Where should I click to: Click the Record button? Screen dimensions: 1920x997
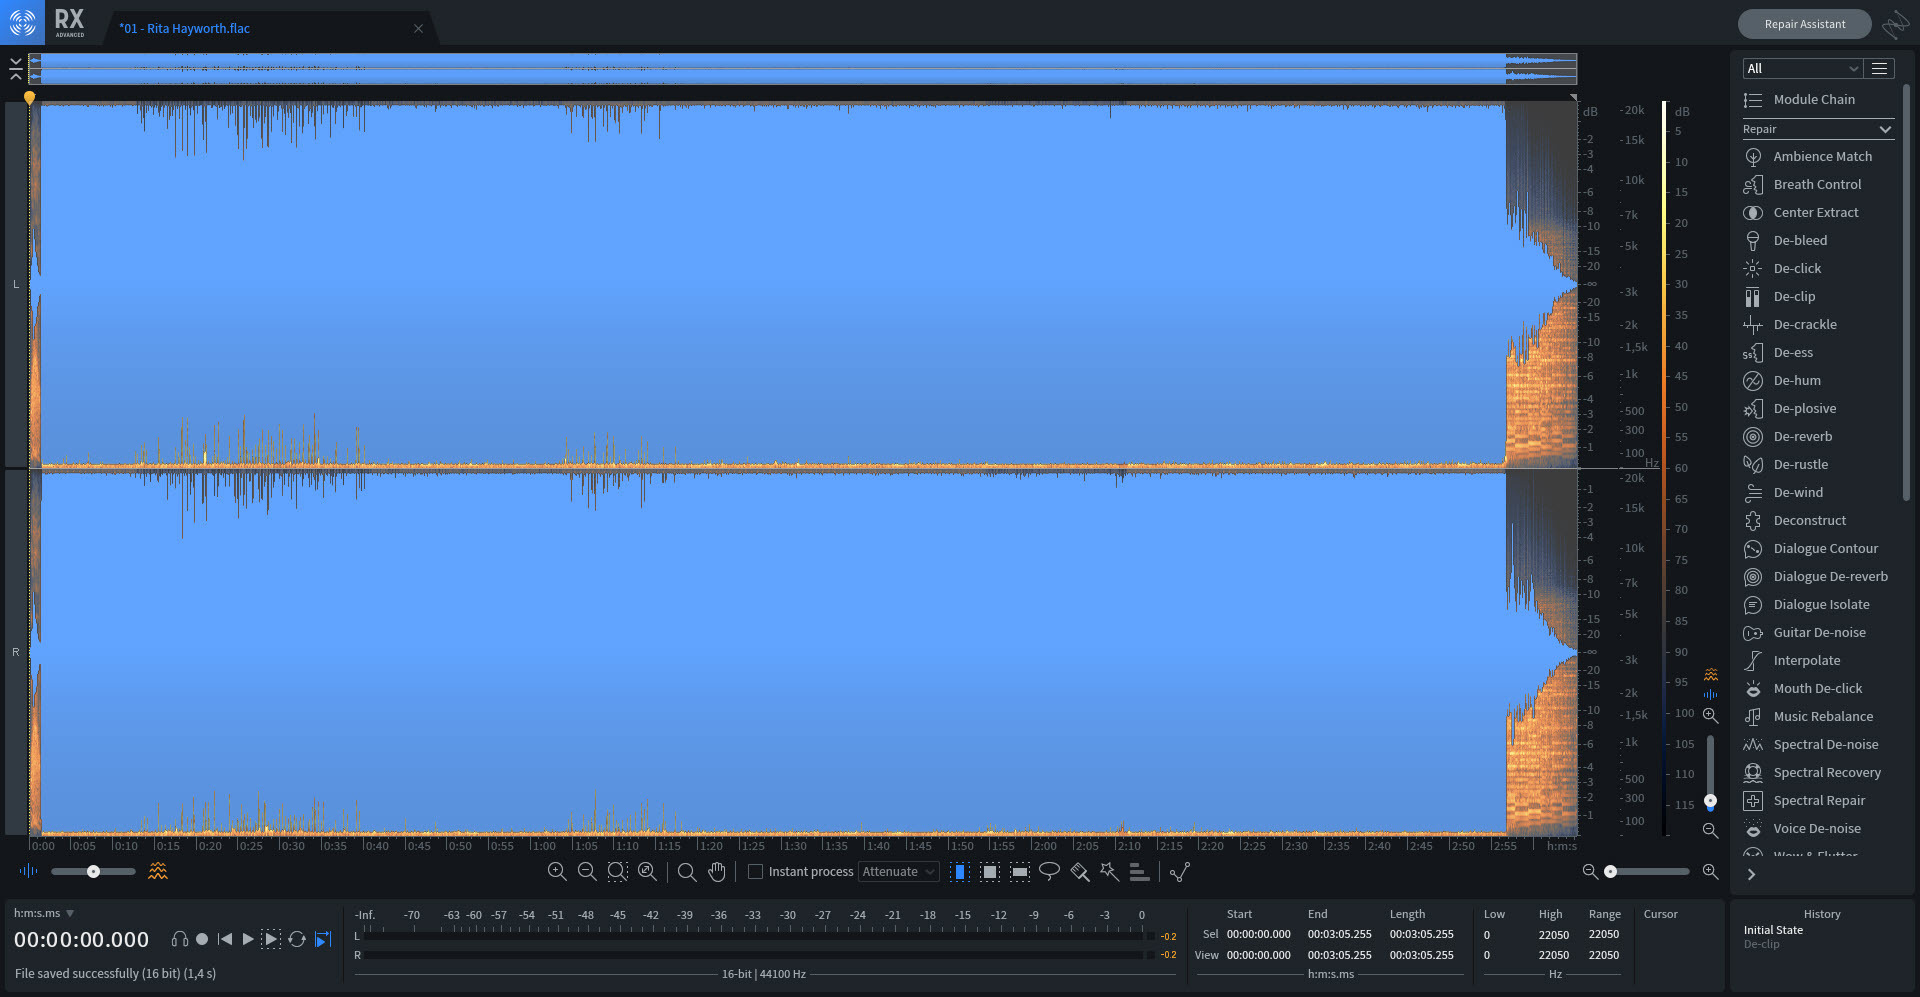pos(202,939)
